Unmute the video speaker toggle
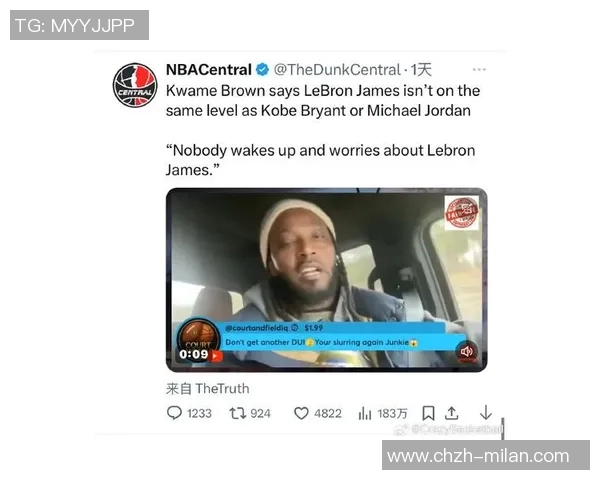The width and height of the screenshot is (600, 480). 466,351
